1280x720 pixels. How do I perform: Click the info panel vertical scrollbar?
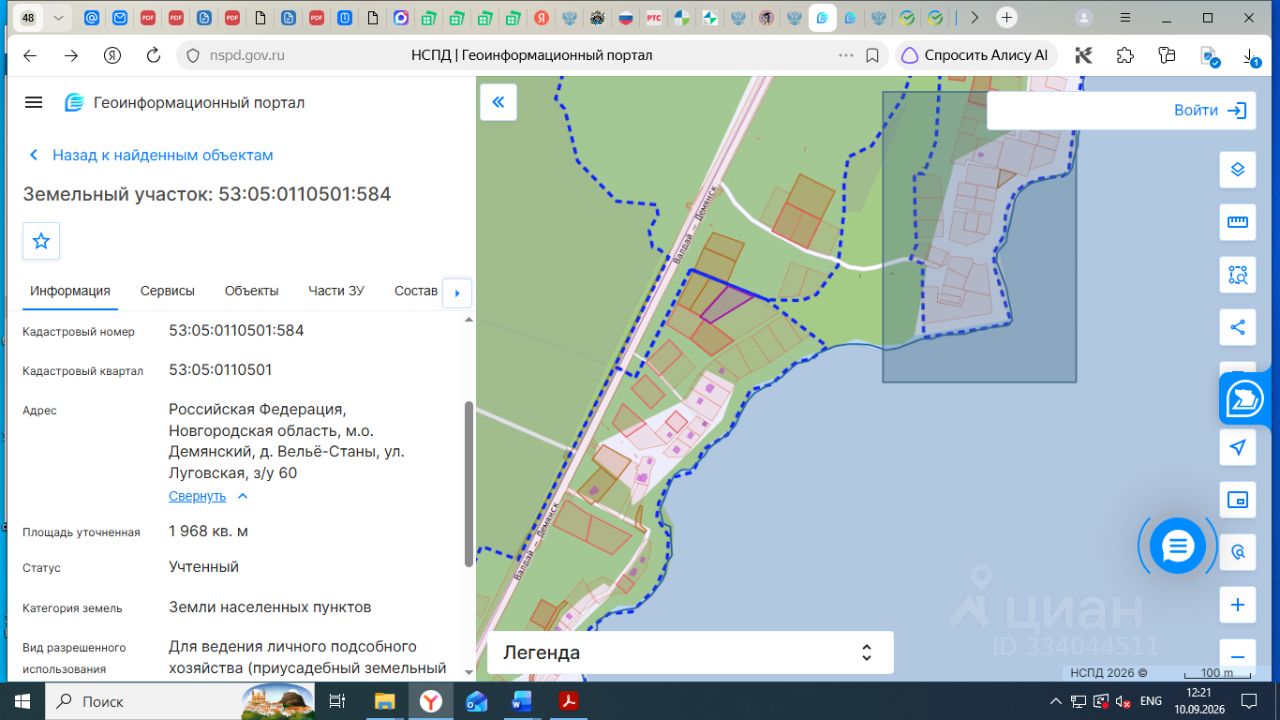click(469, 485)
